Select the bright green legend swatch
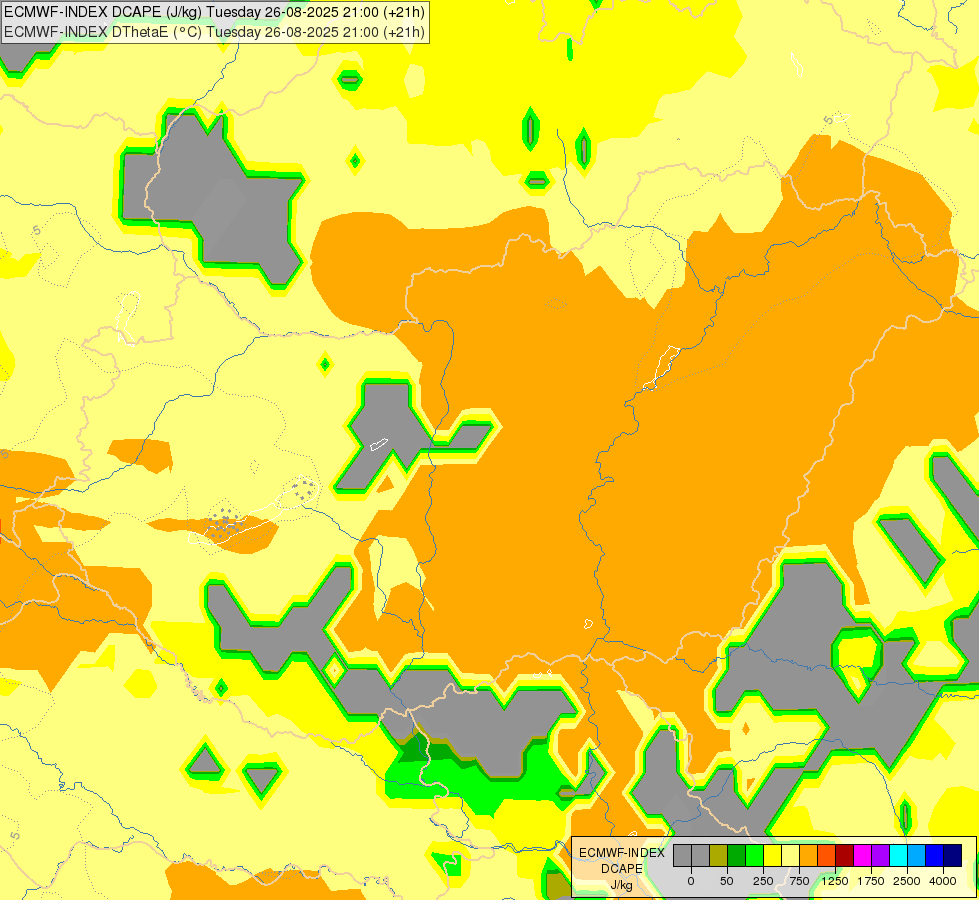The width and height of the screenshot is (979, 900). pyautogui.click(x=755, y=856)
